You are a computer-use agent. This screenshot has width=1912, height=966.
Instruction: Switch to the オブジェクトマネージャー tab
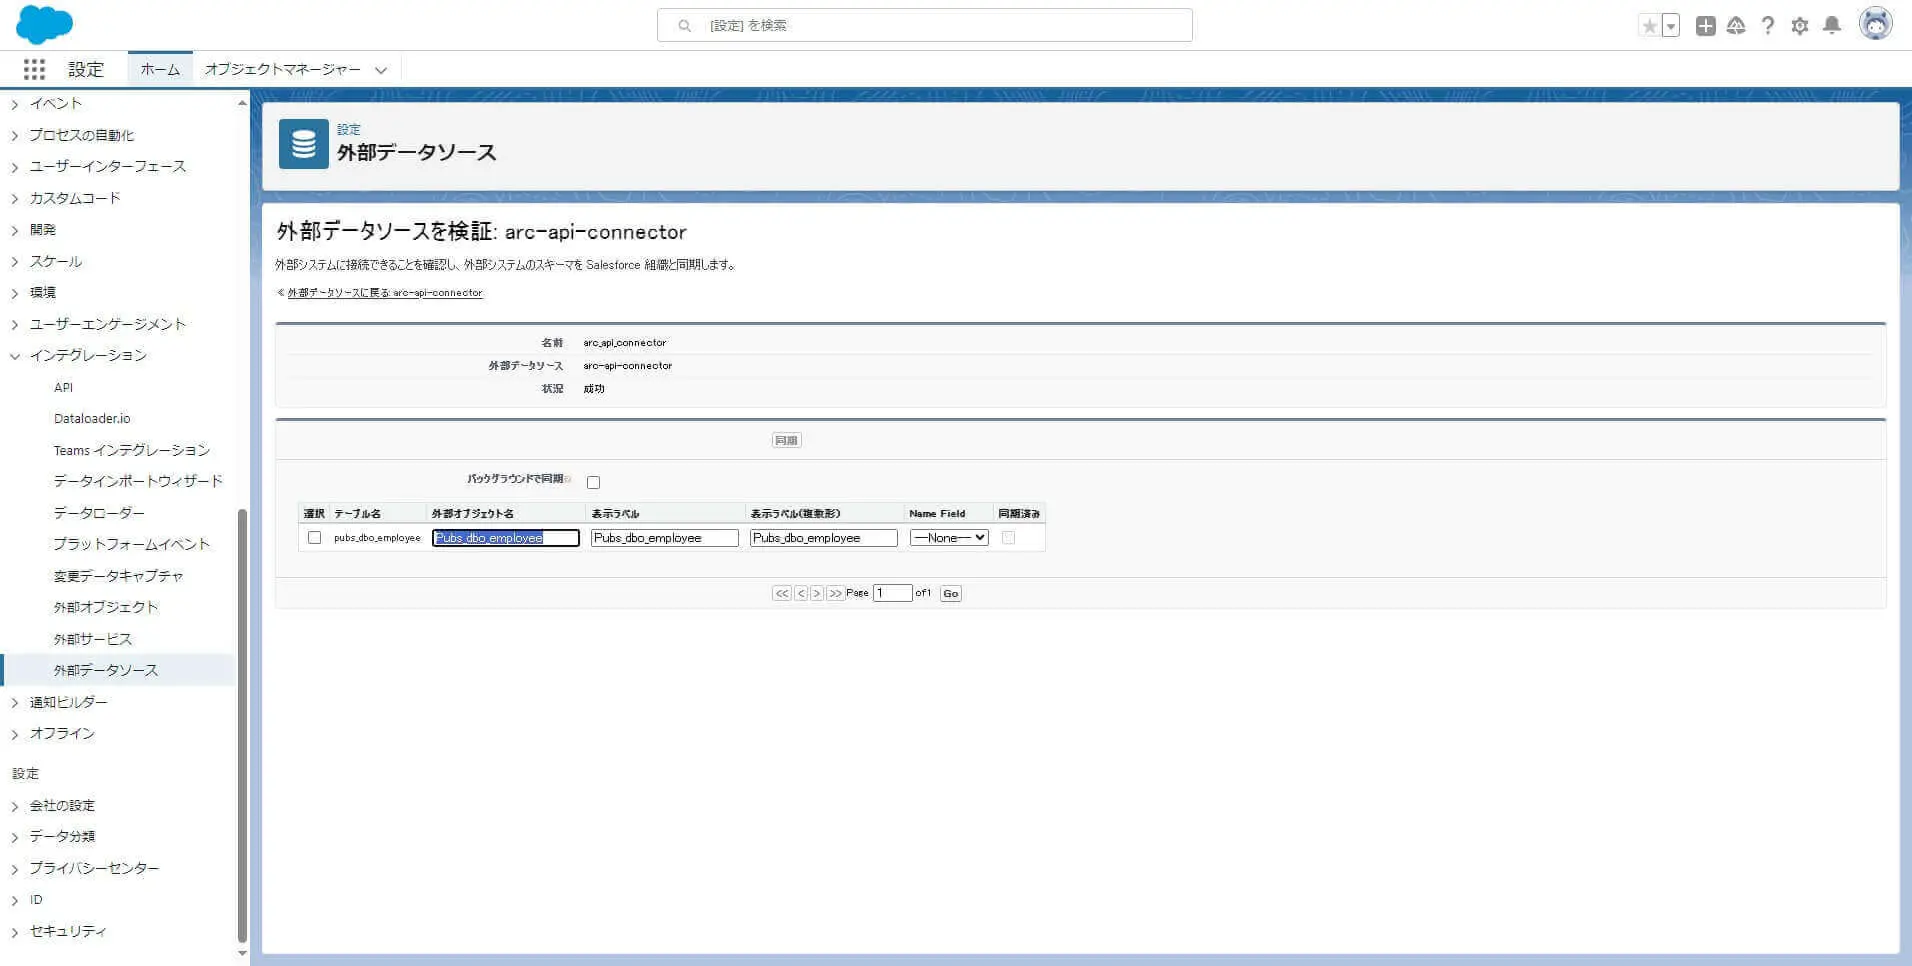pos(282,69)
